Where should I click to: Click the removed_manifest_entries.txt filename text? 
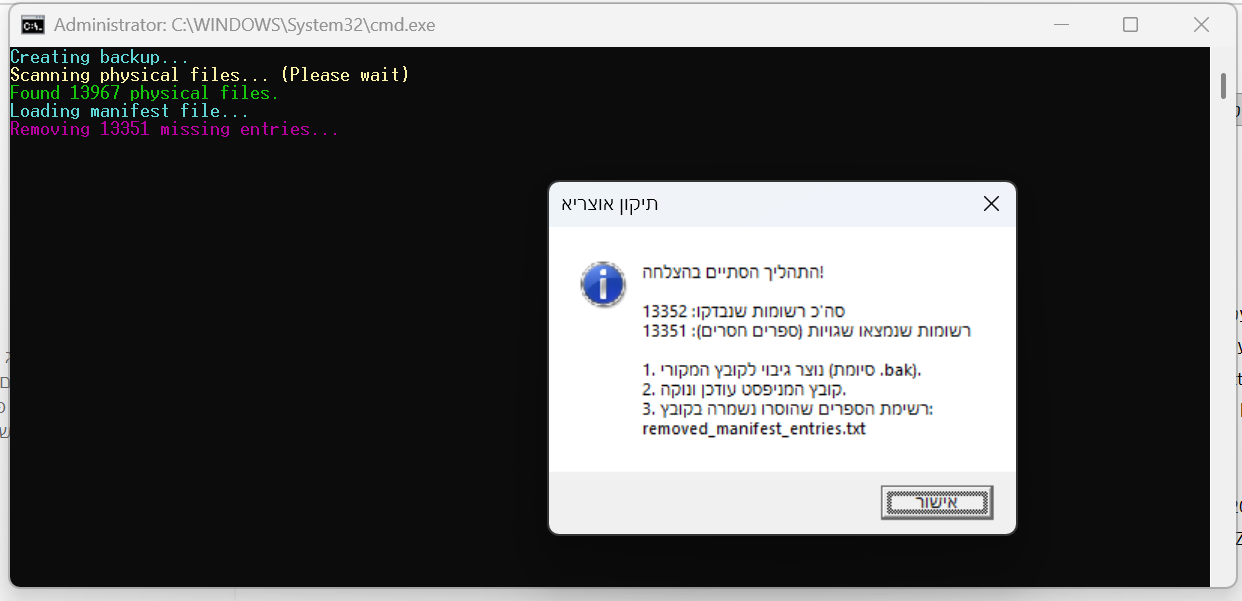(x=753, y=429)
